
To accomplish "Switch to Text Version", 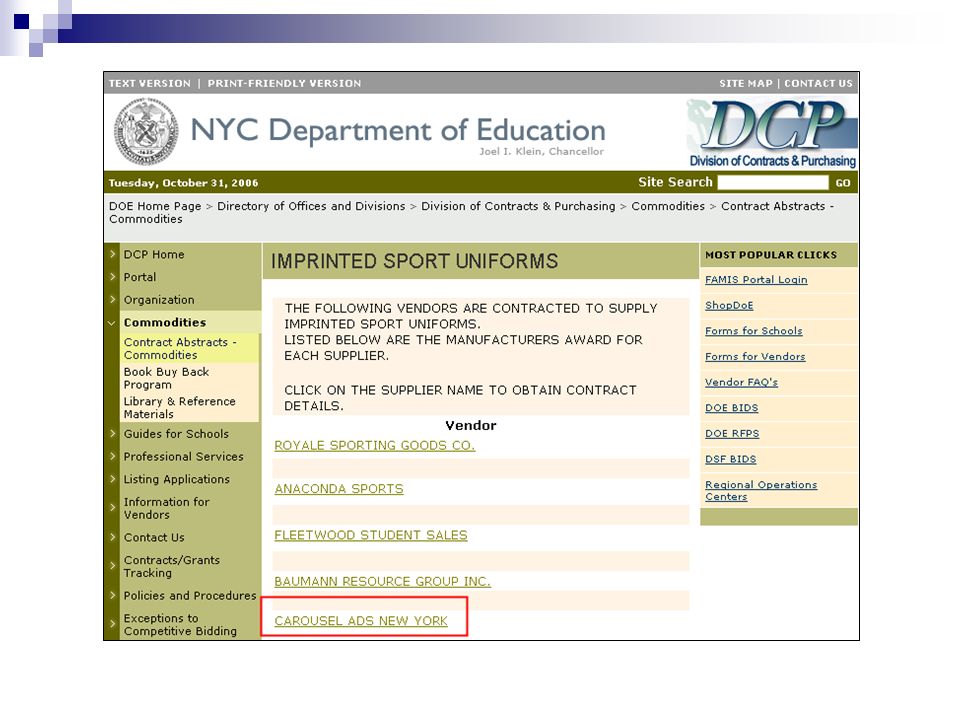I will 149,83.
